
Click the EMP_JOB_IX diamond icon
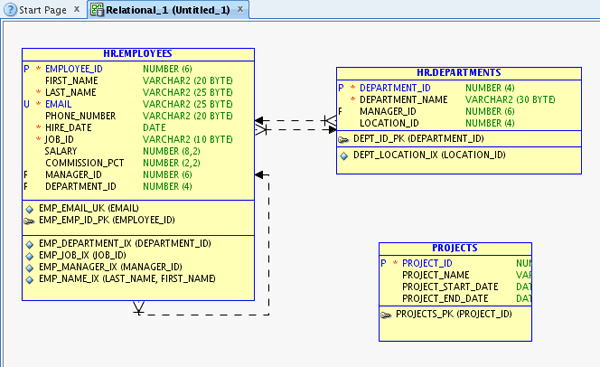(29, 256)
